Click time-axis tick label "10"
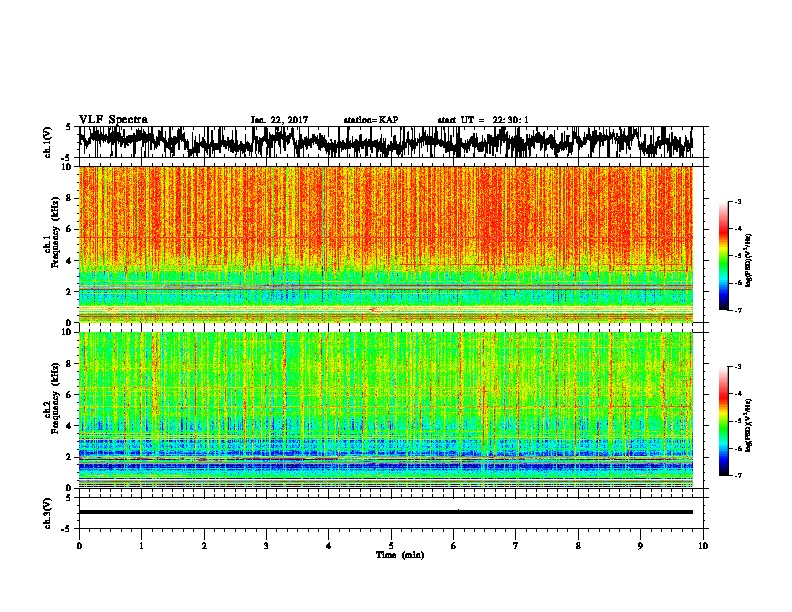This screenshot has width=792, height=612. click(x=703, y=546)
